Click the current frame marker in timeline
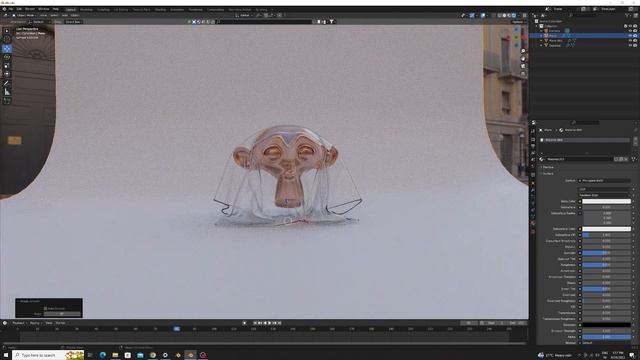This screenshot has height=360, width=640. [176, 329]
